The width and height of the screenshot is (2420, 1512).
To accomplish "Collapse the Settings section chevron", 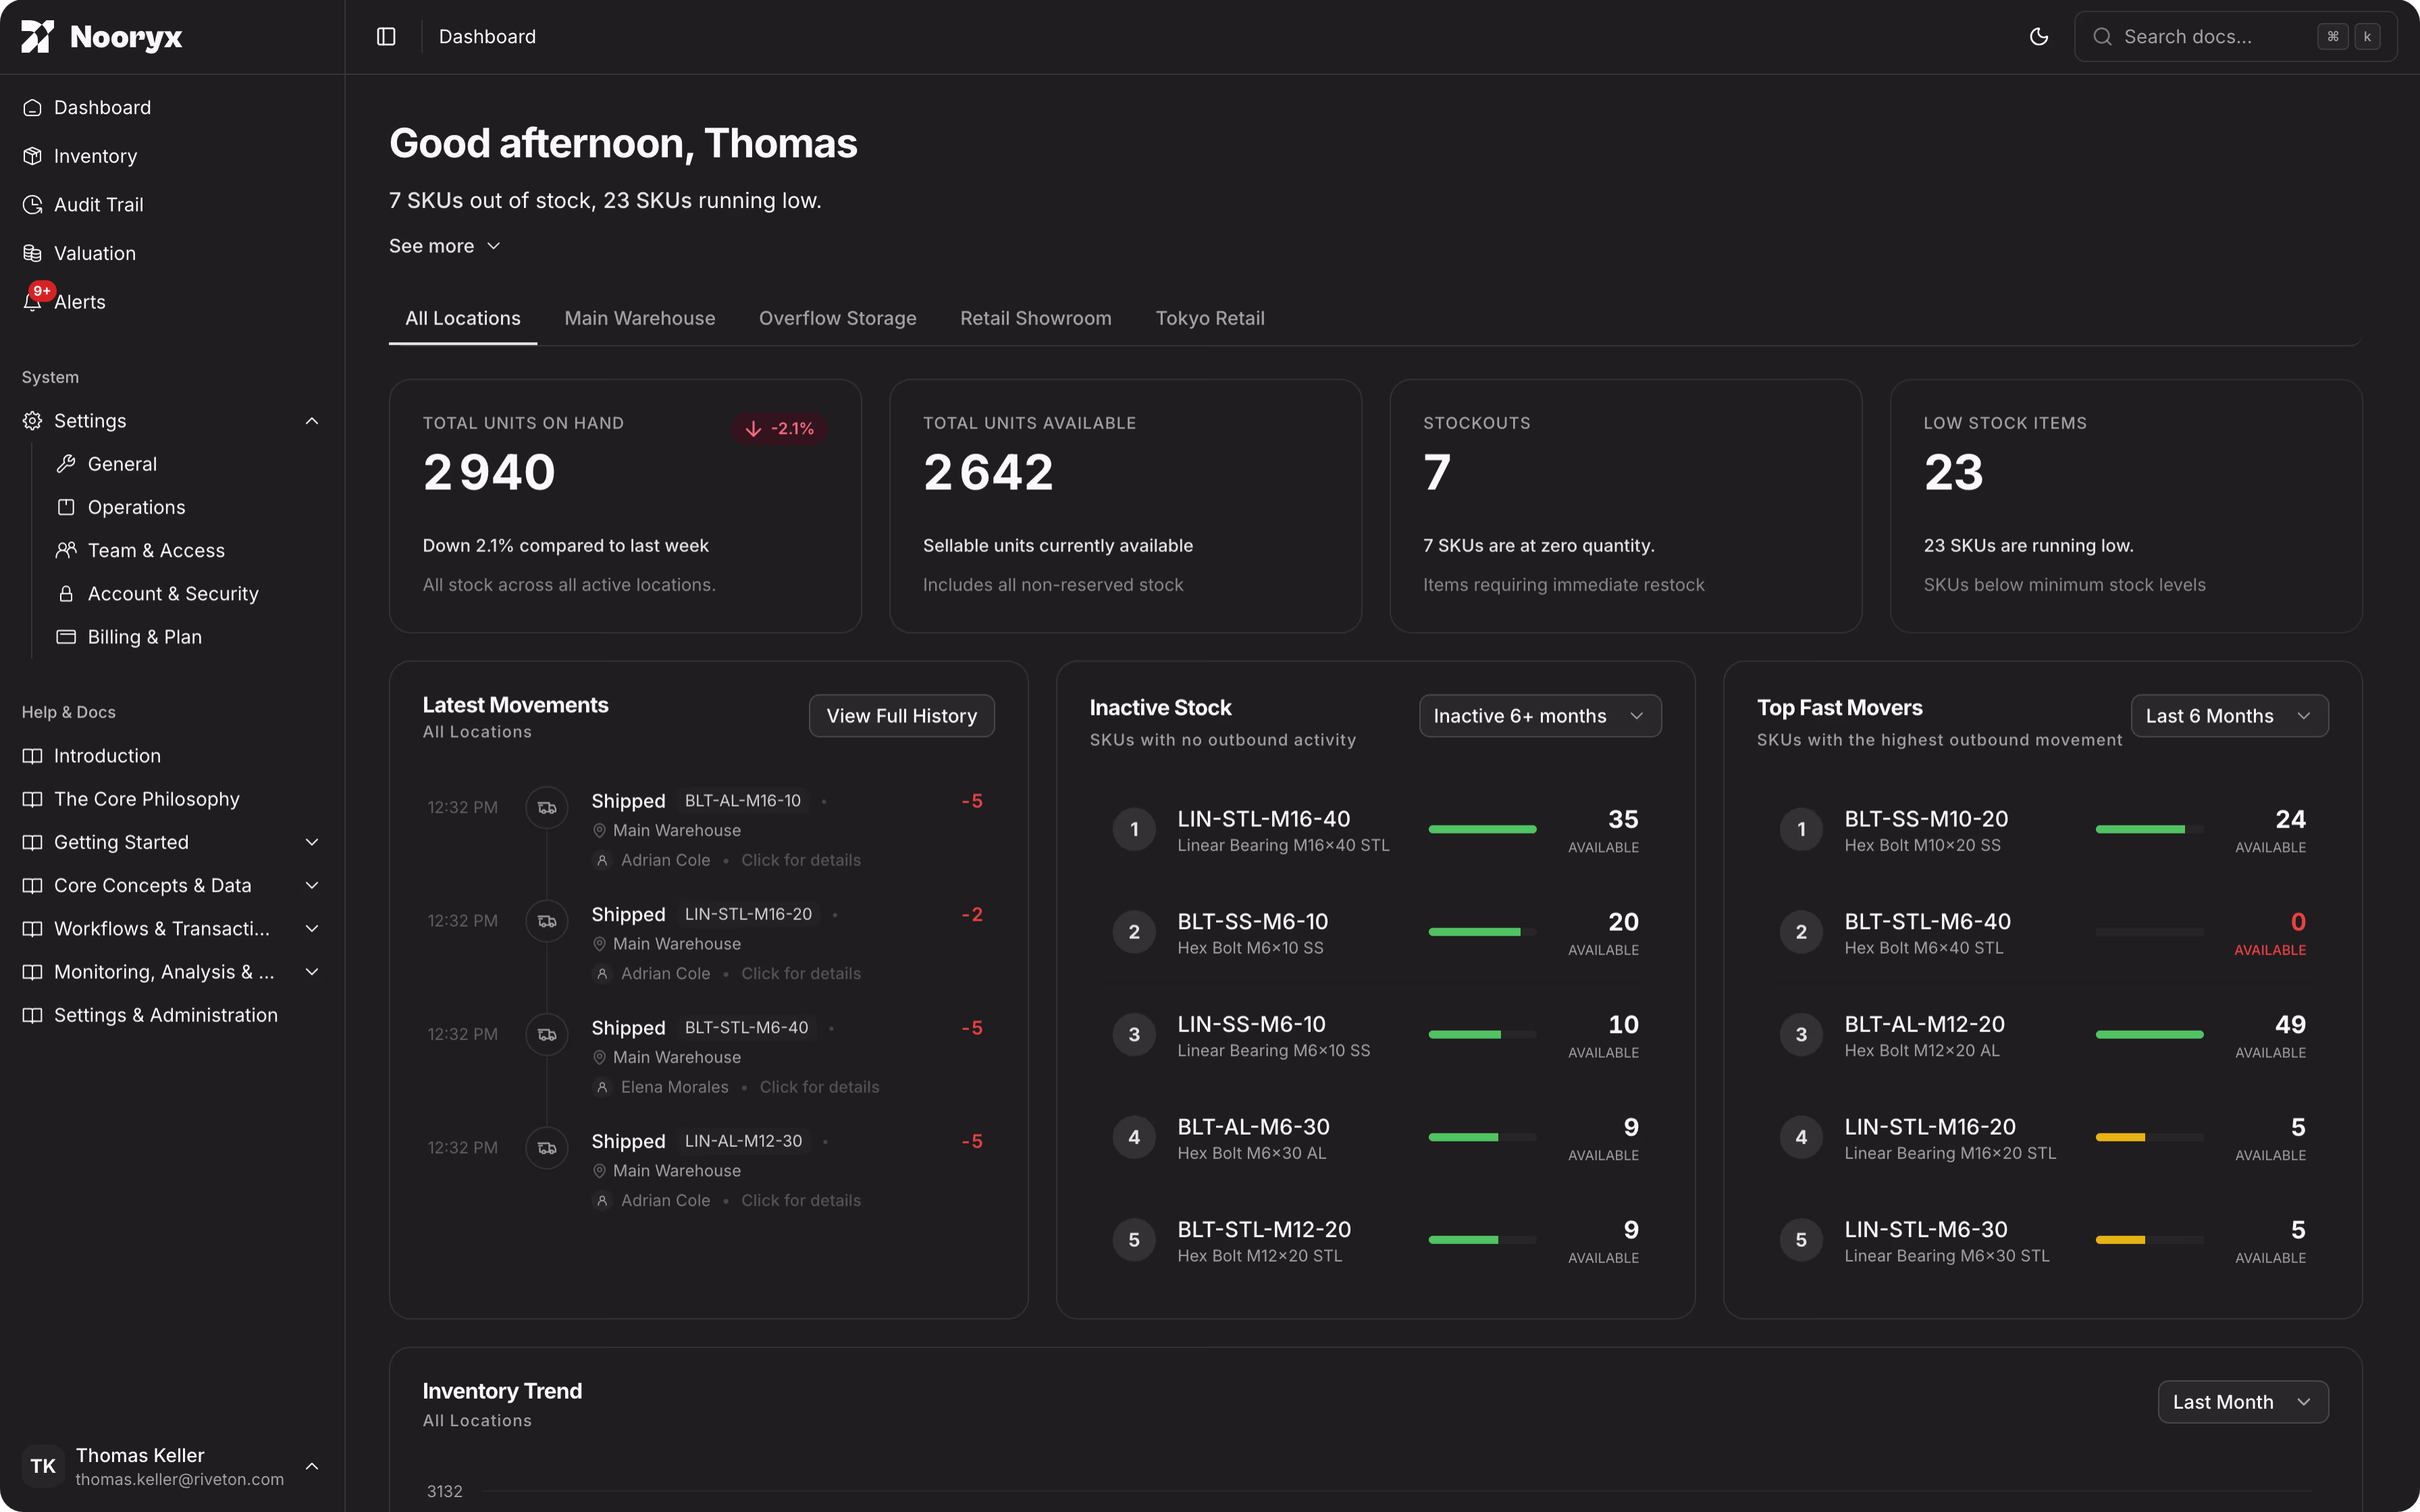I will pos(311,420).
